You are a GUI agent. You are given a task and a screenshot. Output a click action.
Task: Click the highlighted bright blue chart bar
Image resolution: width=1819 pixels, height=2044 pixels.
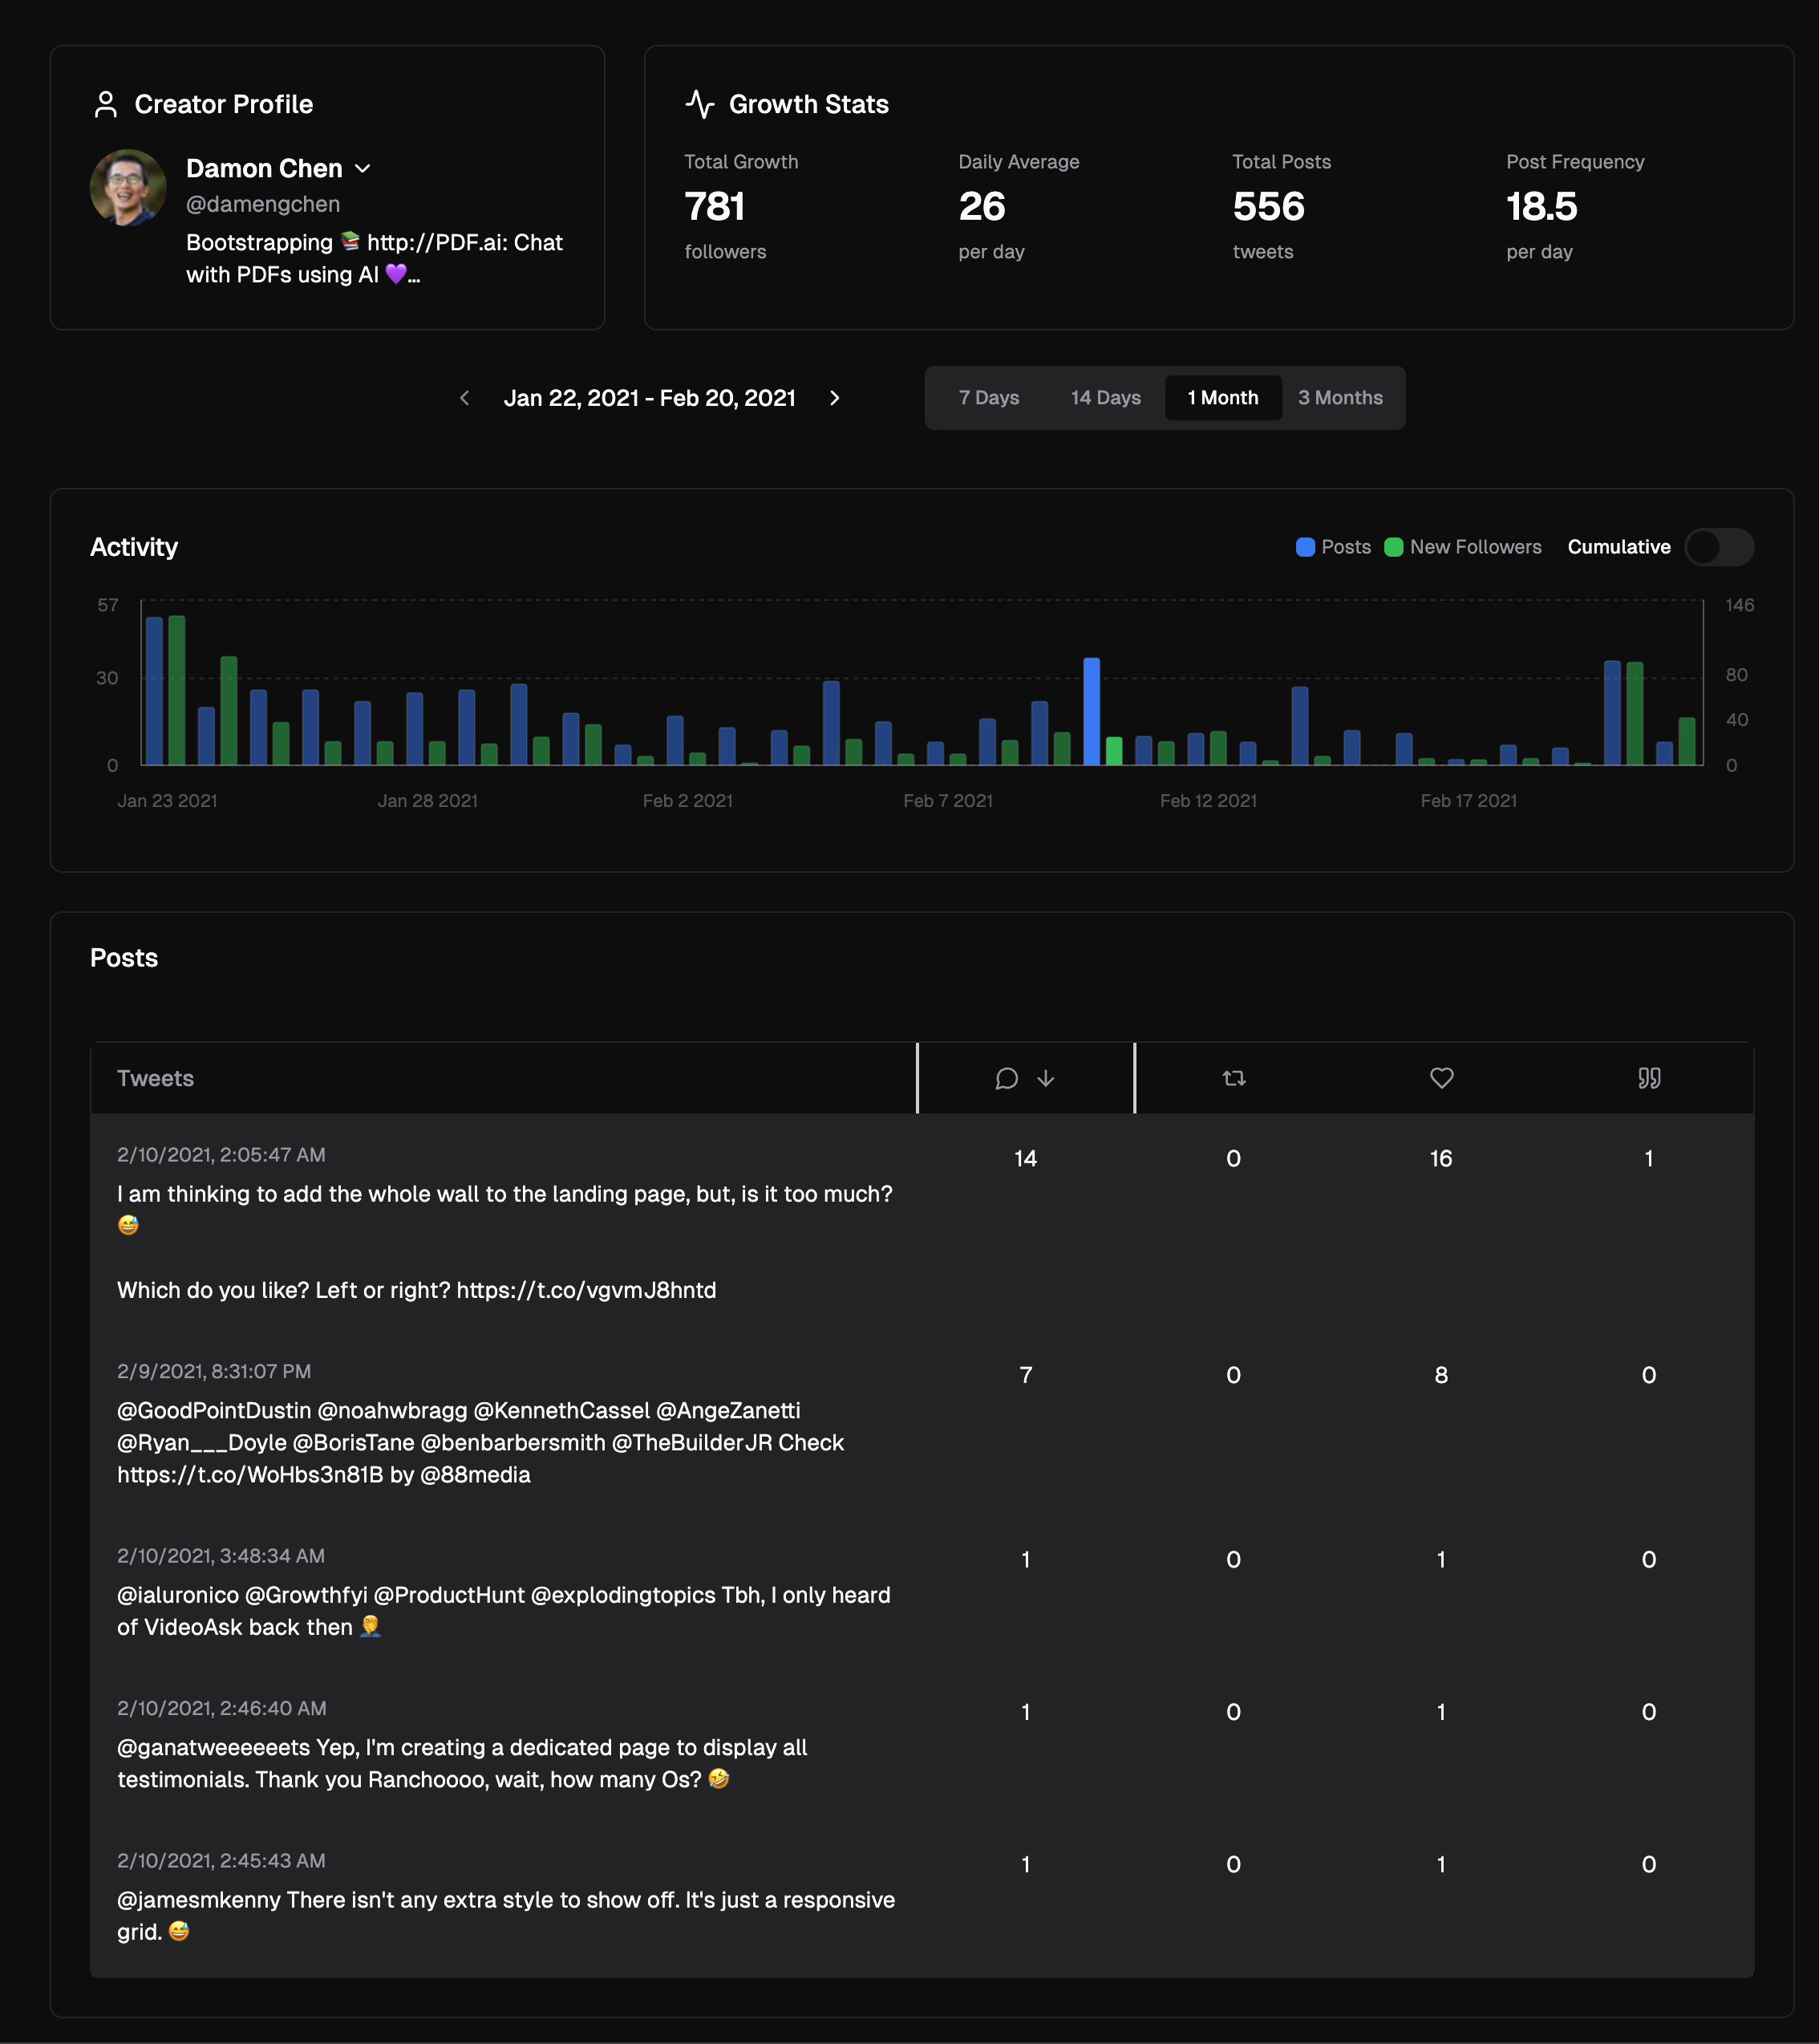[1091, 711]
